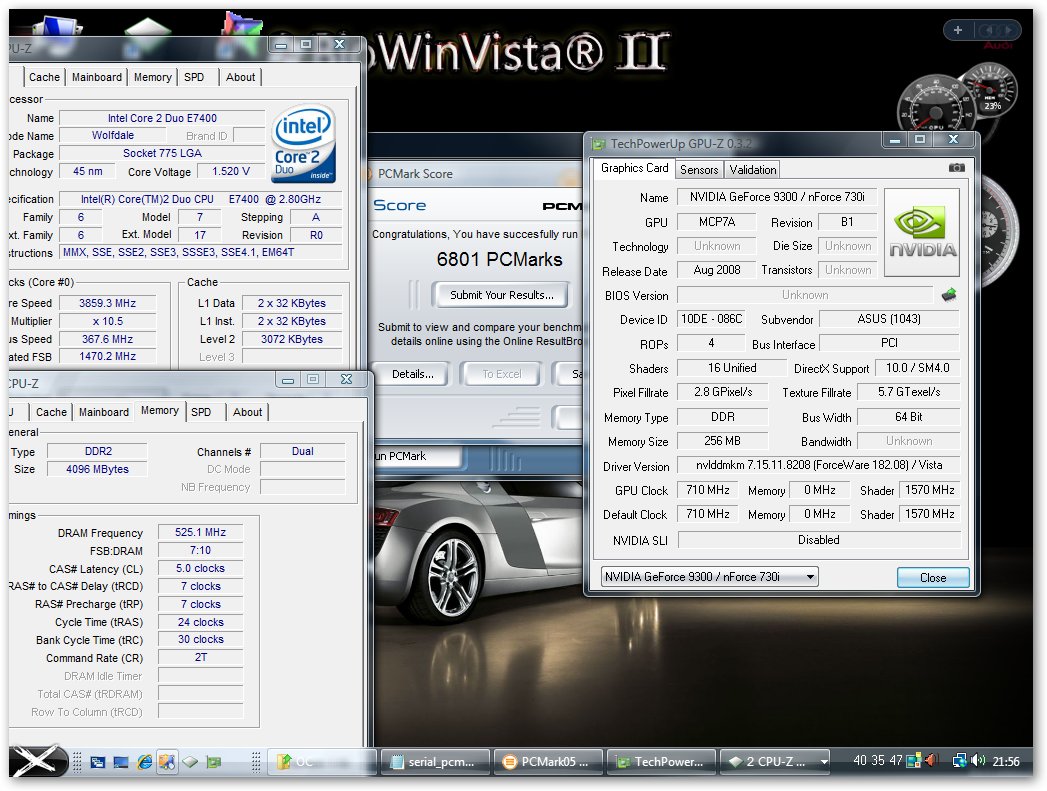Open Mainboard tab in upper CPU-Z window
Screen dimensions: 1047x791
(x=97, y=77)
